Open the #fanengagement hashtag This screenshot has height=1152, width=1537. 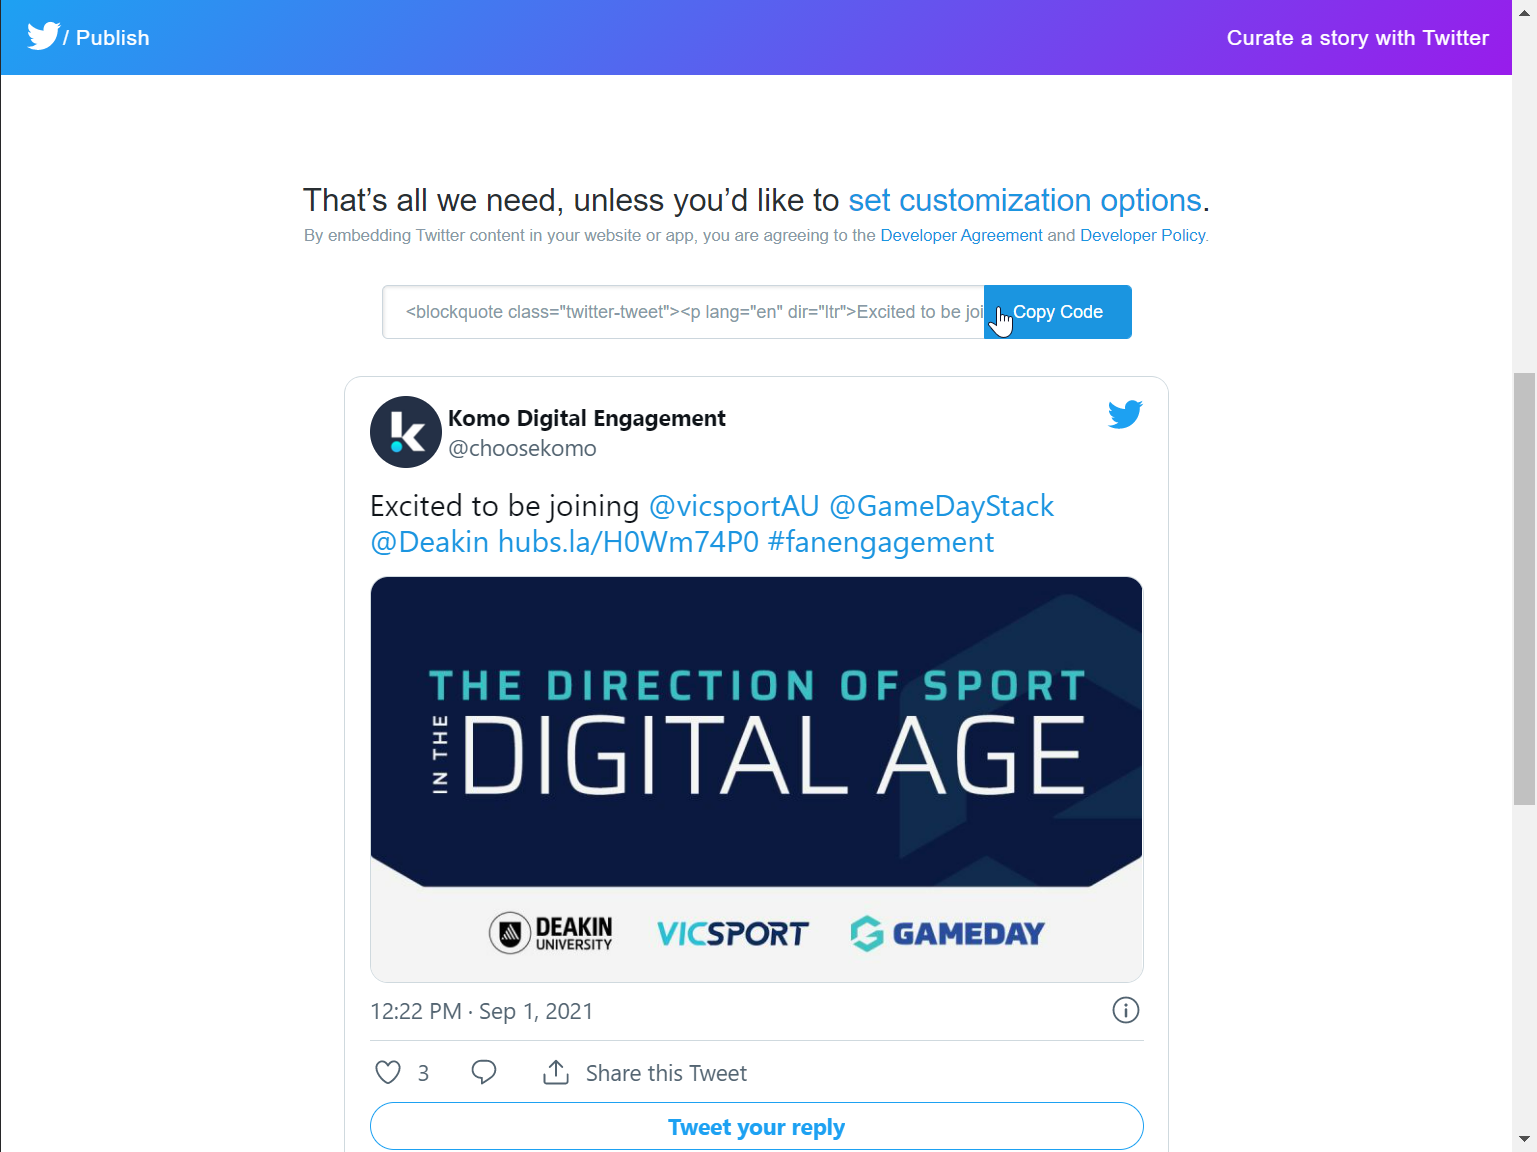pyautogui.click(x=880, y=542)
